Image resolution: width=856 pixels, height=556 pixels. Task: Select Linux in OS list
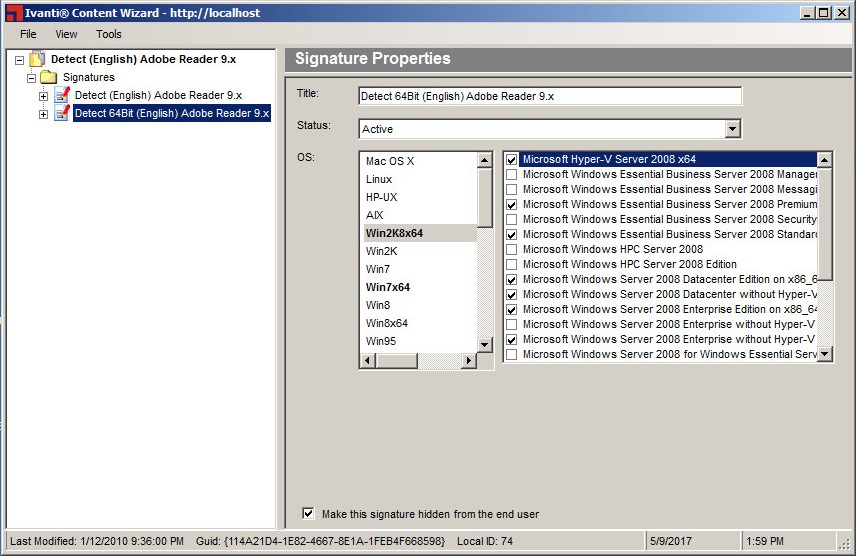pyautogui.click(x=379, y=179)
